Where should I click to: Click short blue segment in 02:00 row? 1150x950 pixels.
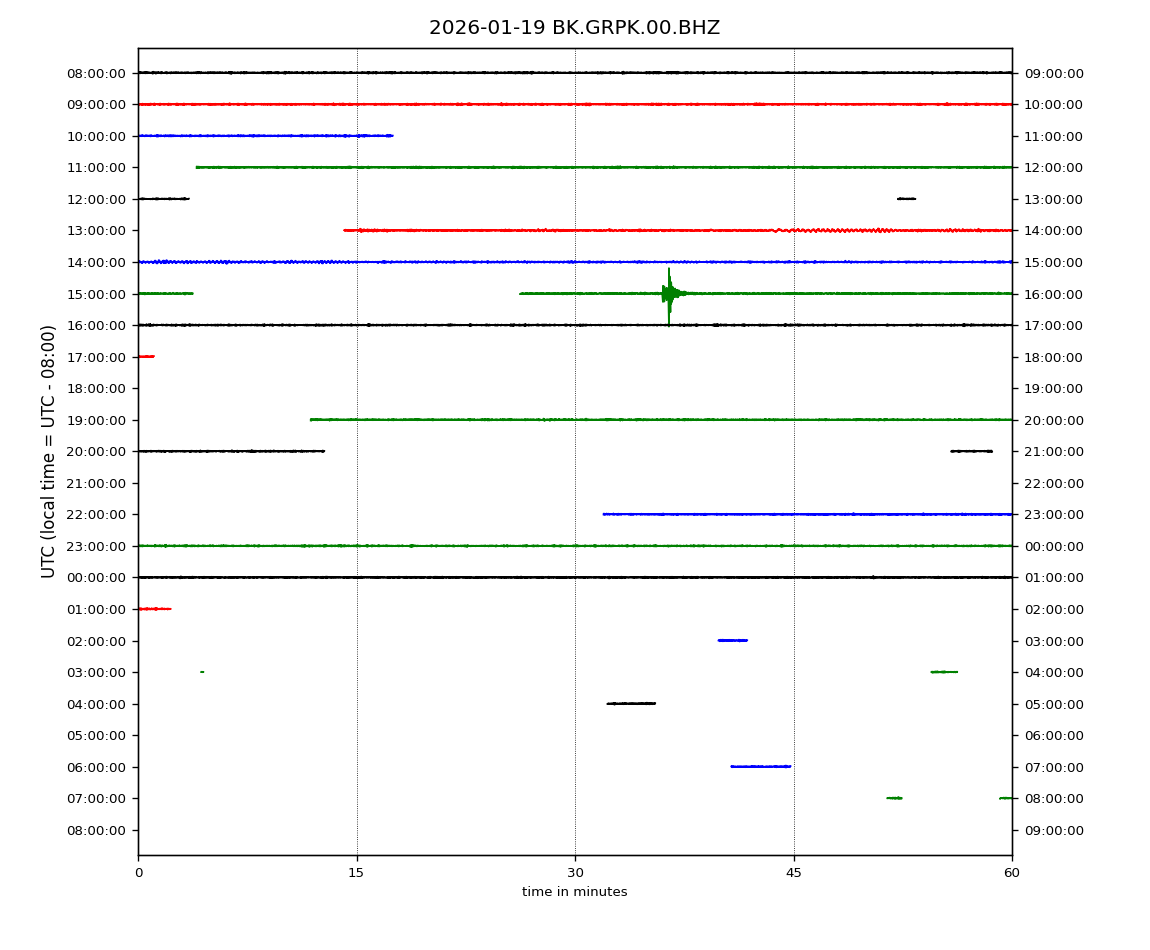(x=732, y=640)
